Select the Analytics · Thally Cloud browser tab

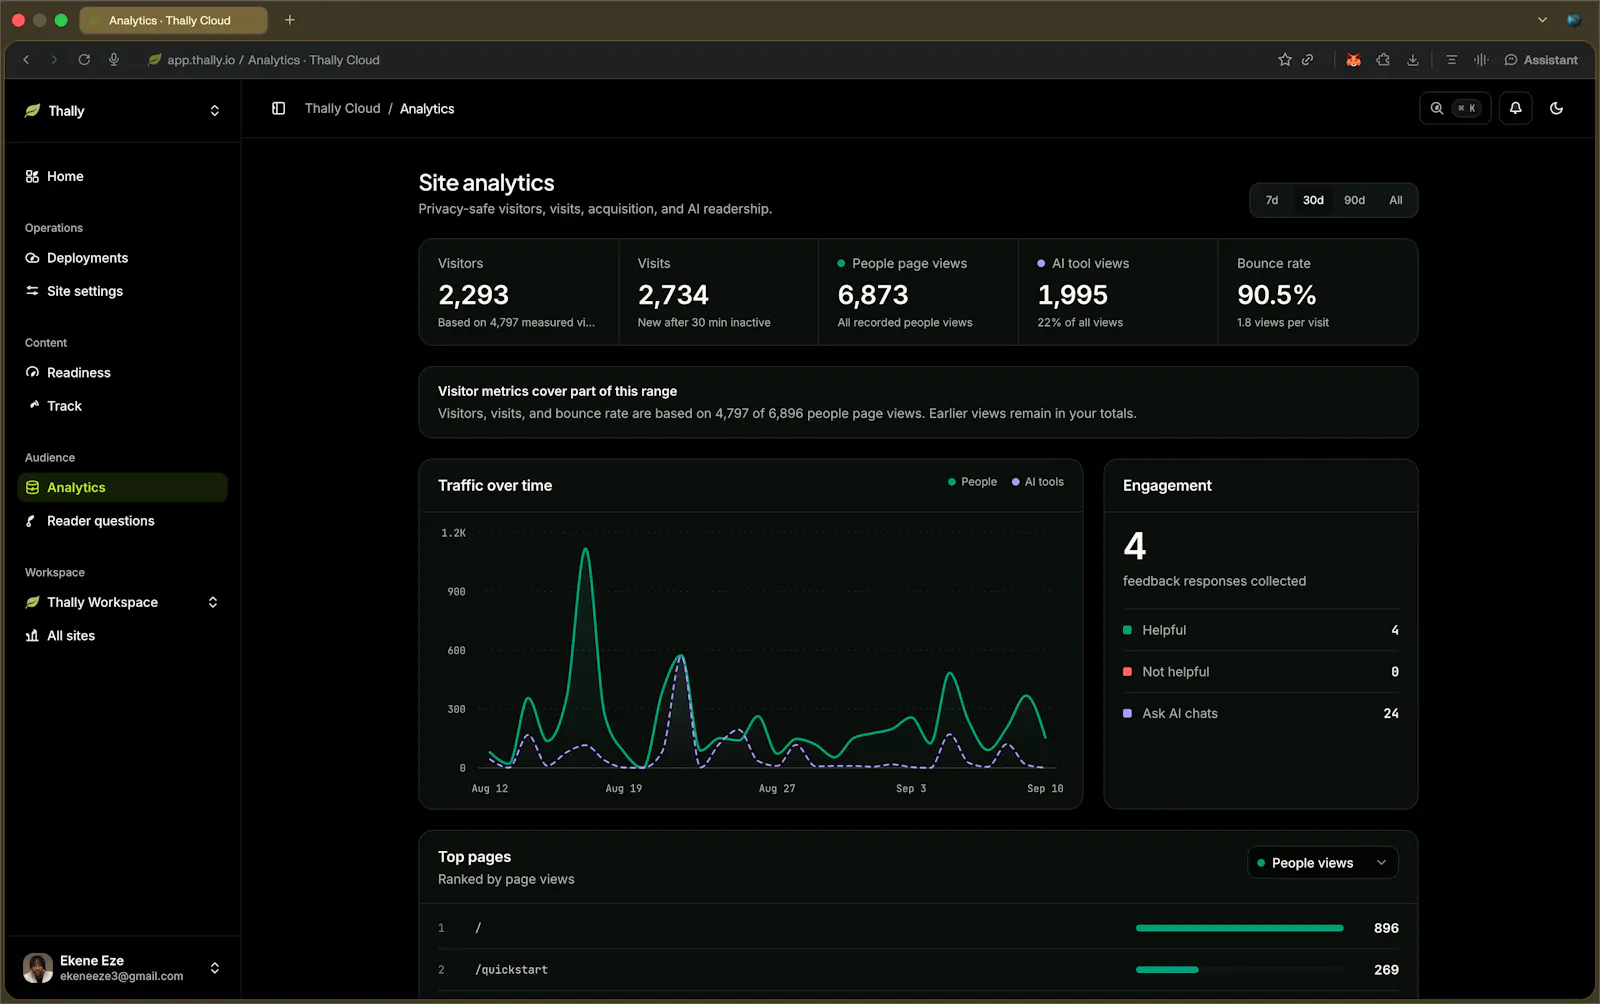[x=173, y=20]
